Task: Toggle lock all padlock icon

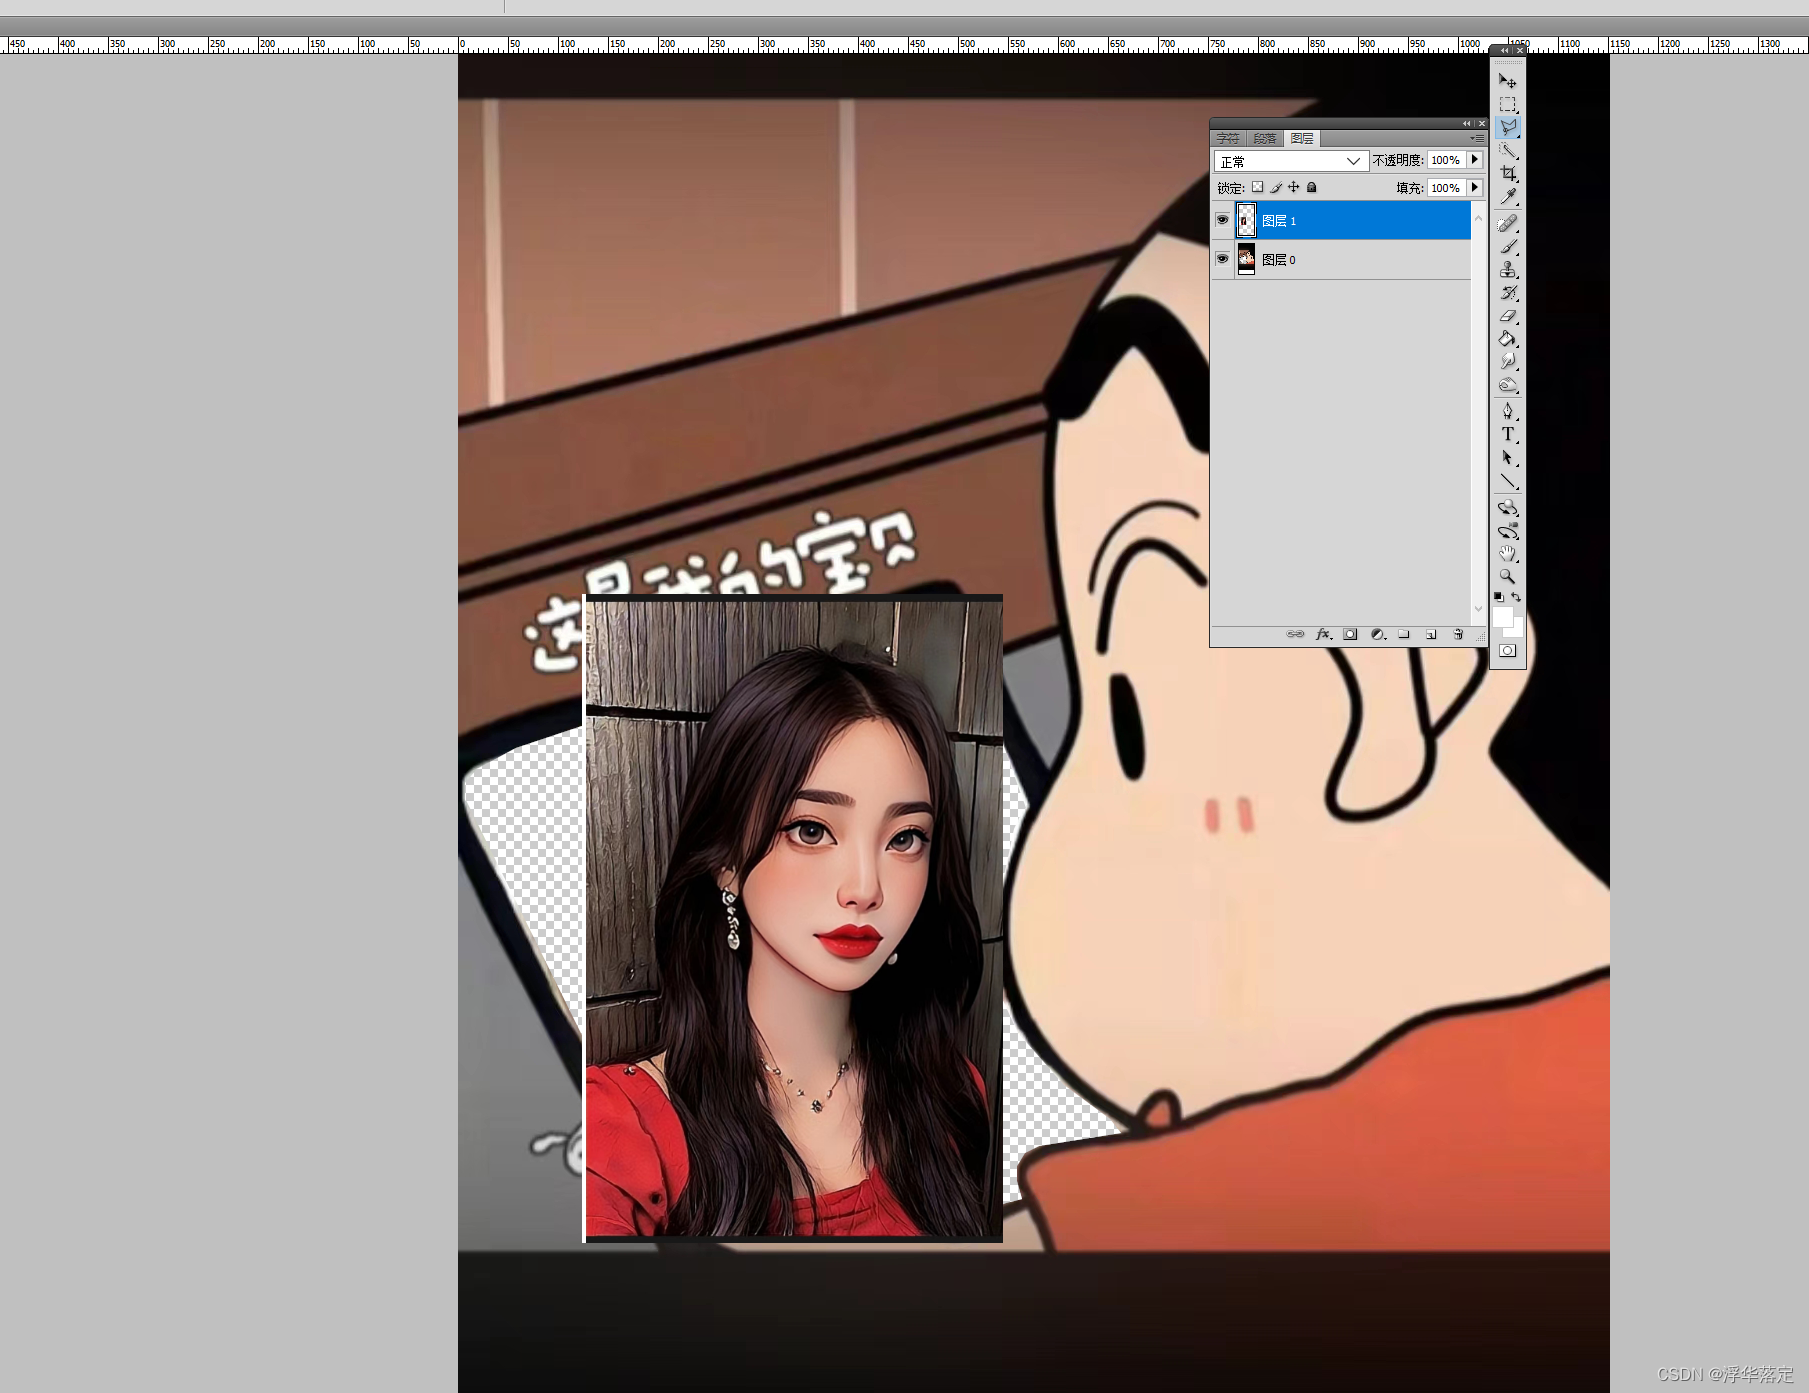Action: click(x=1312, y=187)
